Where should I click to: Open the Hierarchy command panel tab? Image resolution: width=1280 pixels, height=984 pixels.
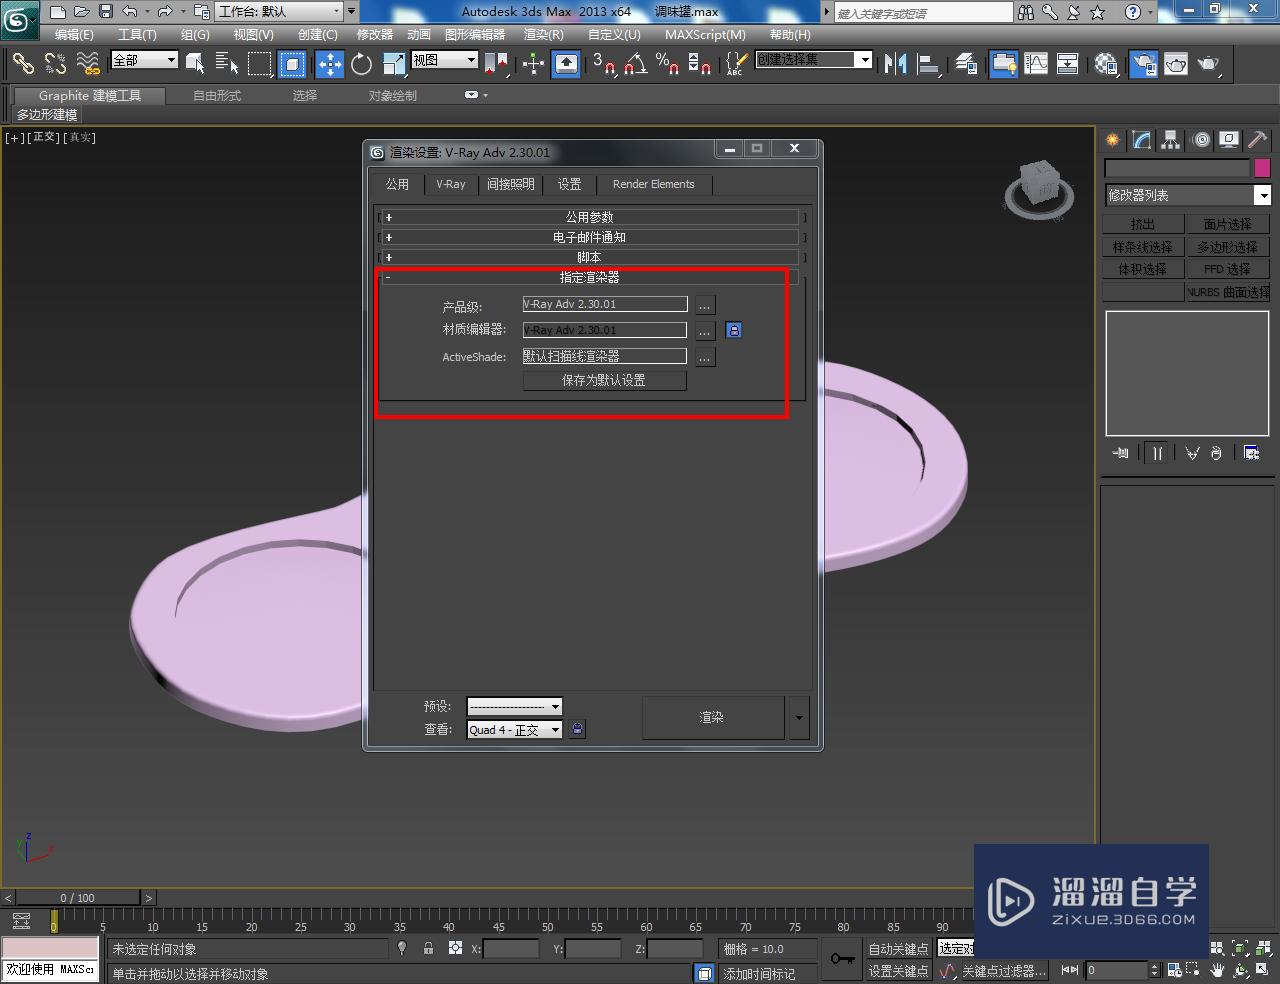tap(1171, 140)
